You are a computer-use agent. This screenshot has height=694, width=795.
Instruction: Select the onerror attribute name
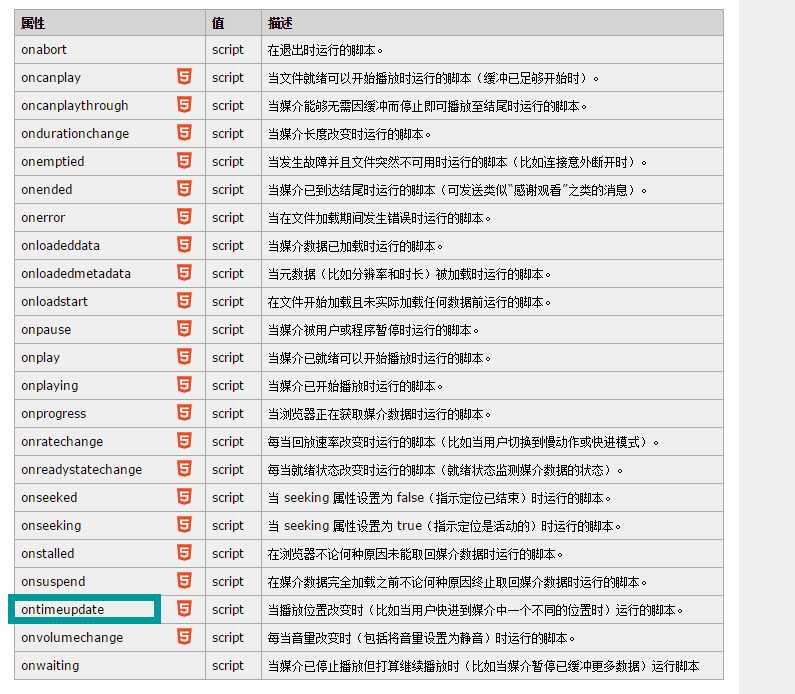pos(43,218)
